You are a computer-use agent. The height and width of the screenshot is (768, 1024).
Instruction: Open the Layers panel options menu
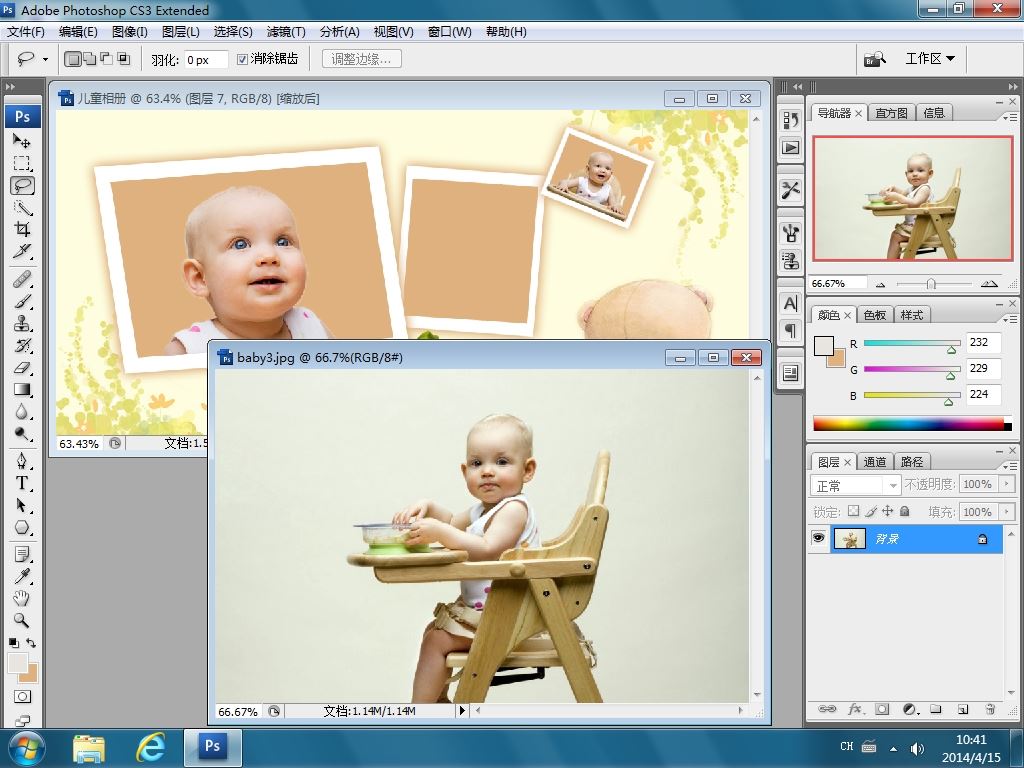tap(1010, 466)
